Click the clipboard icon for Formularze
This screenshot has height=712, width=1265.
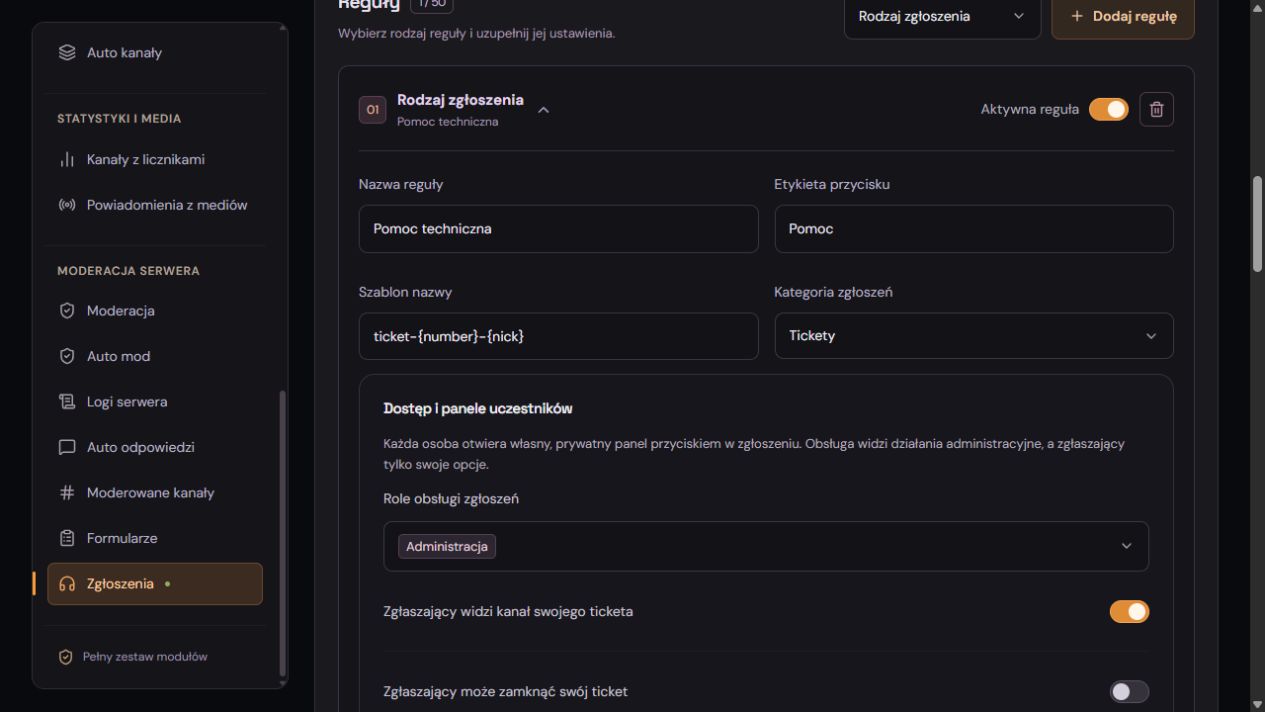68,539
